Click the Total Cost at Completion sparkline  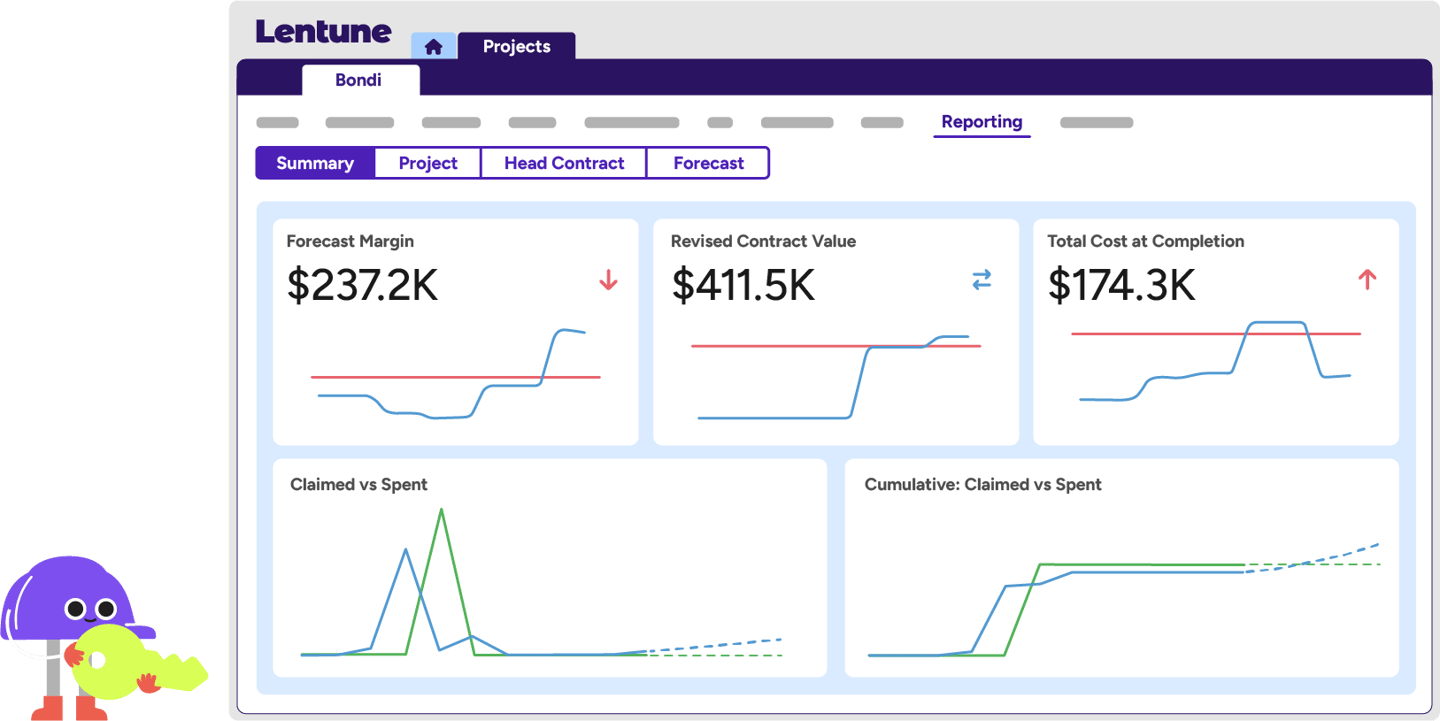1215,365
